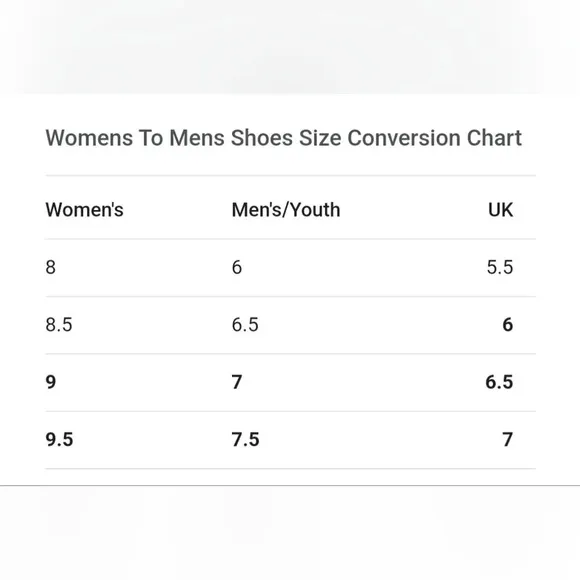580x580 pixels.
Task: Click bold Men's/Youth size 7.5 cell
Action: click(245, 439)
